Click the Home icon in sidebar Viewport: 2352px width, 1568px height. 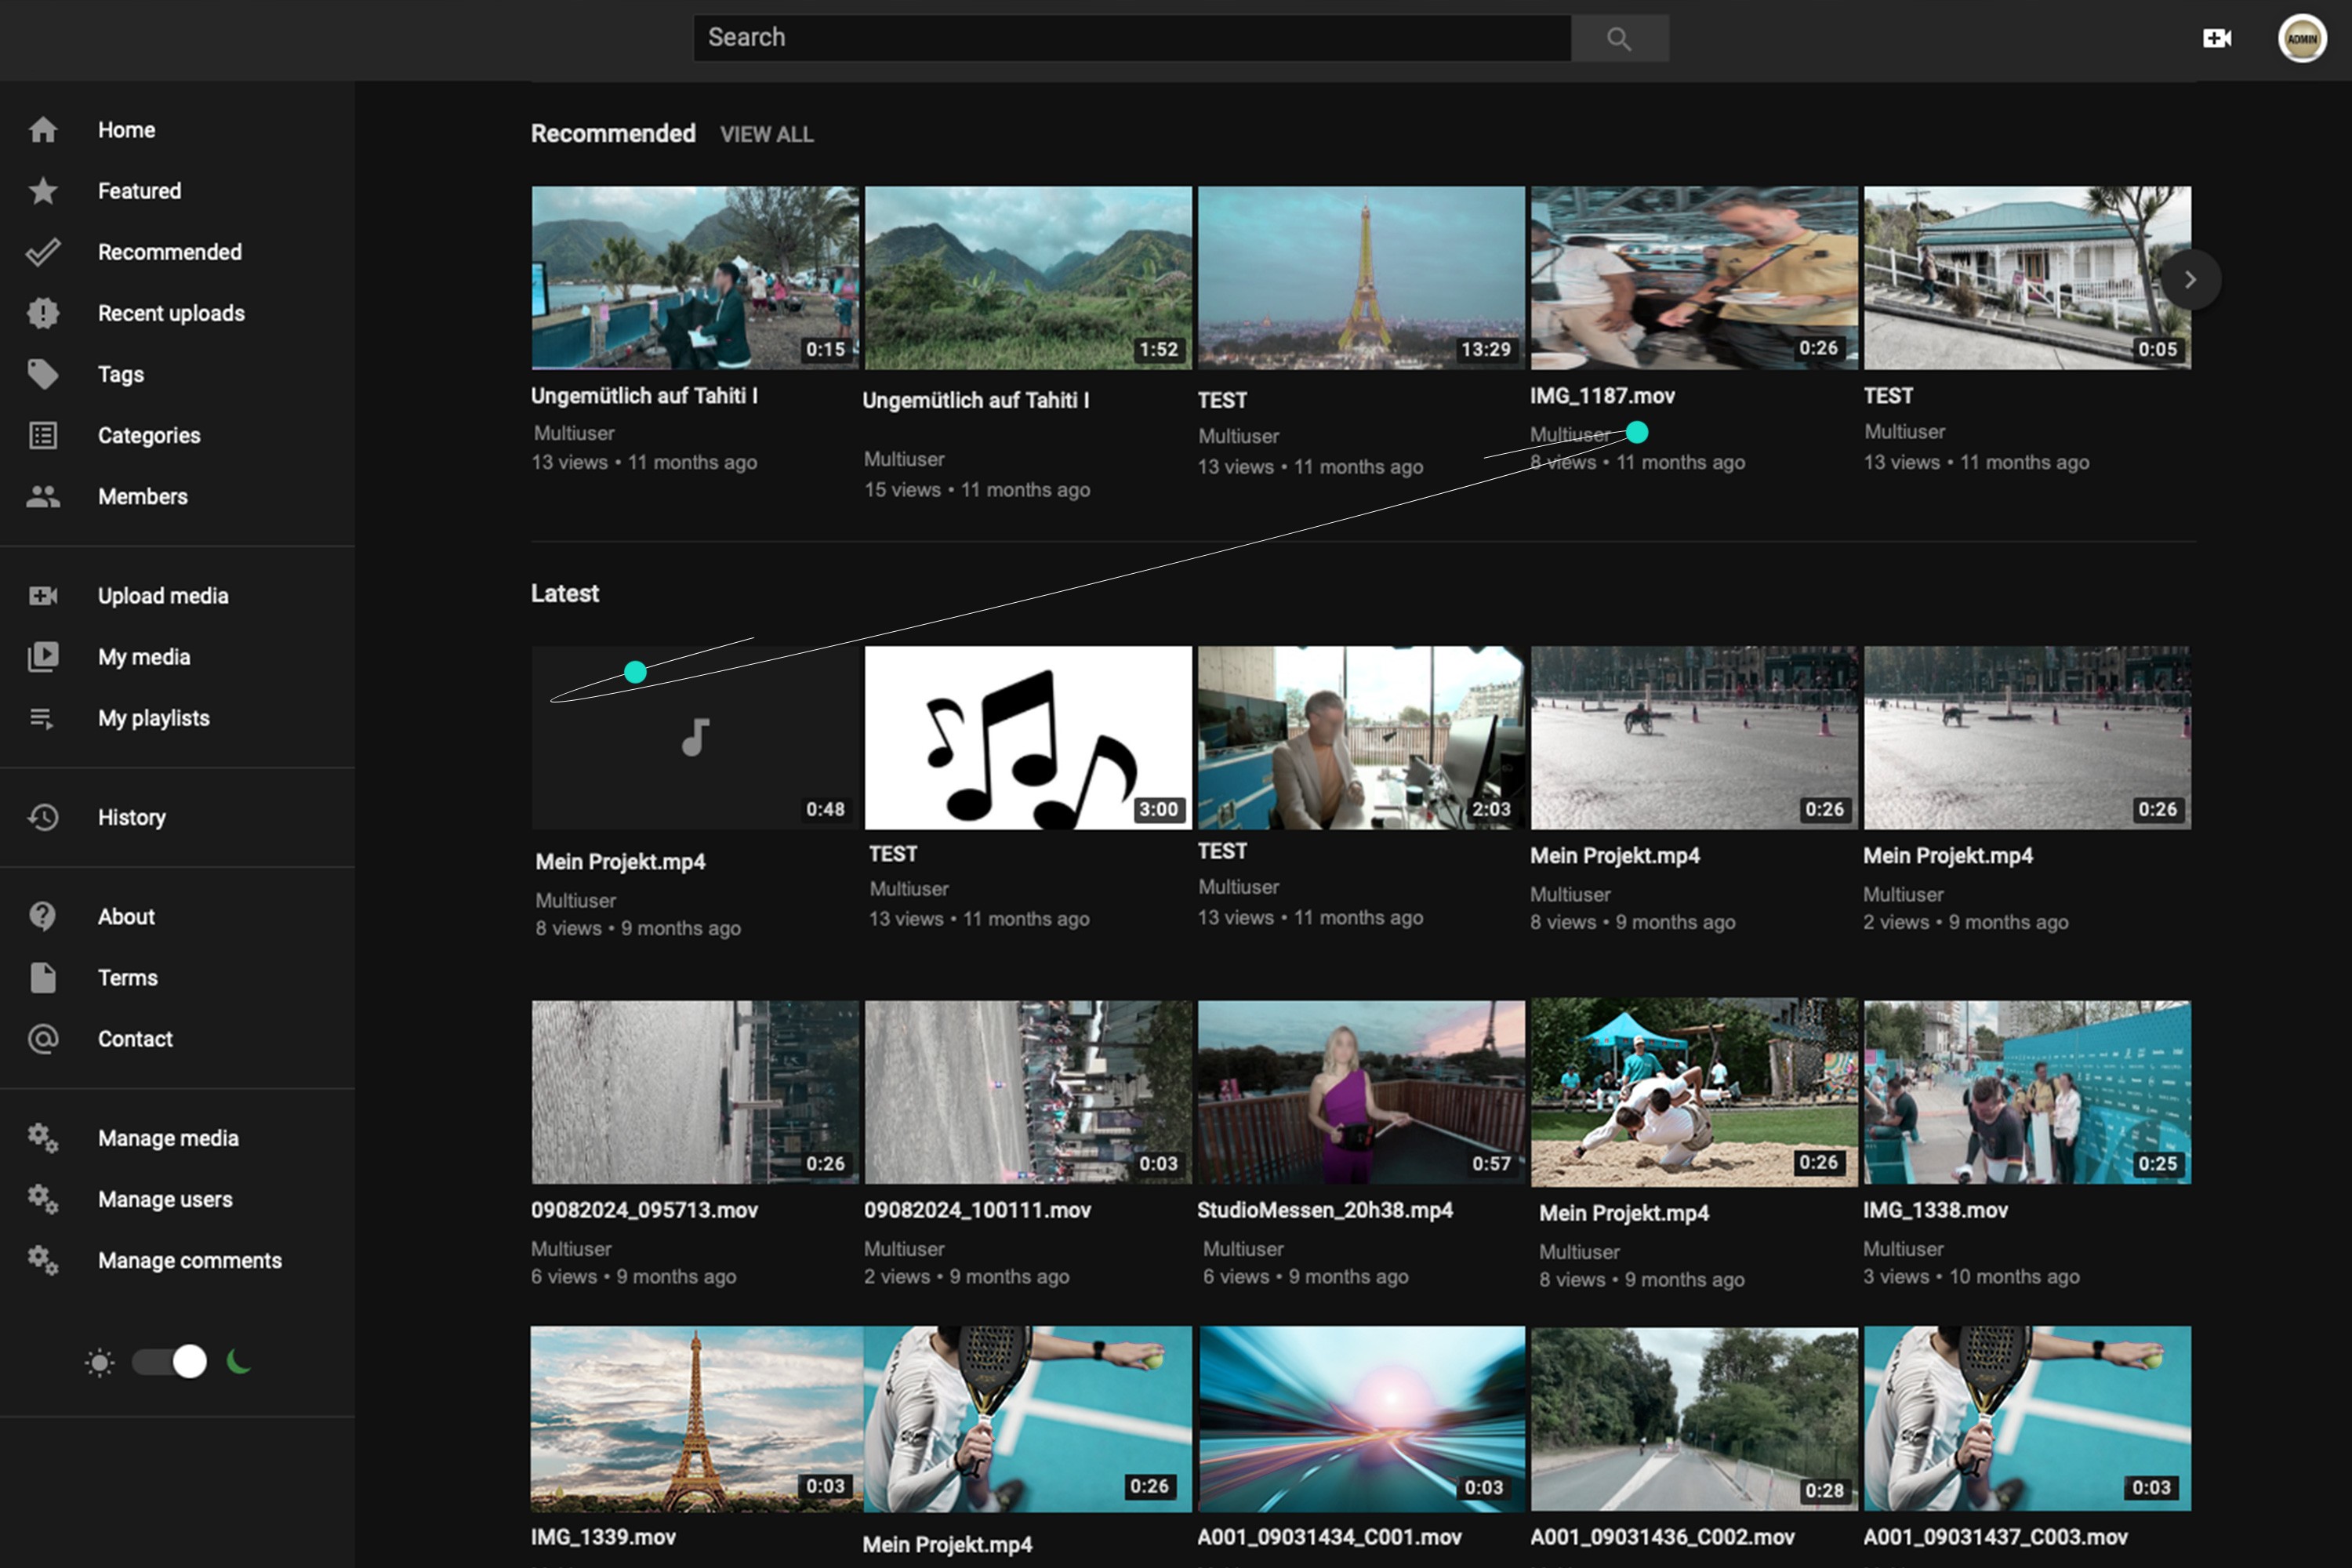click(43, 130)
